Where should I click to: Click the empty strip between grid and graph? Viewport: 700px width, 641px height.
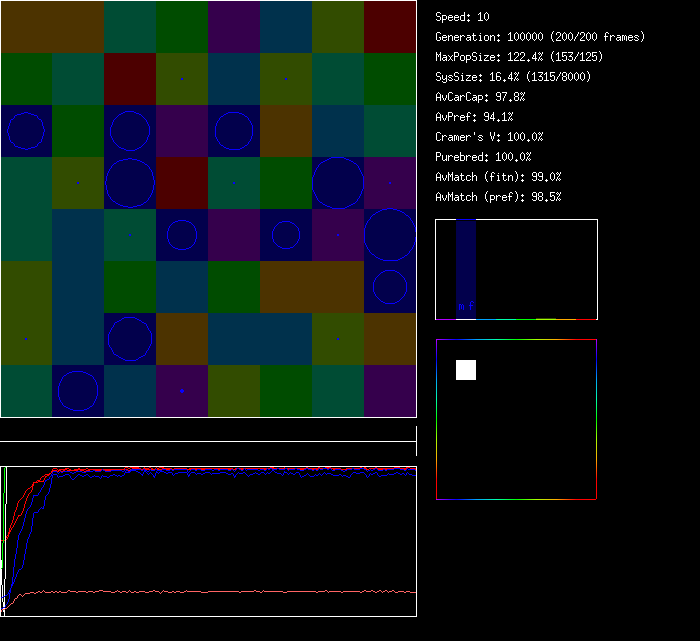tap(208, 430)
